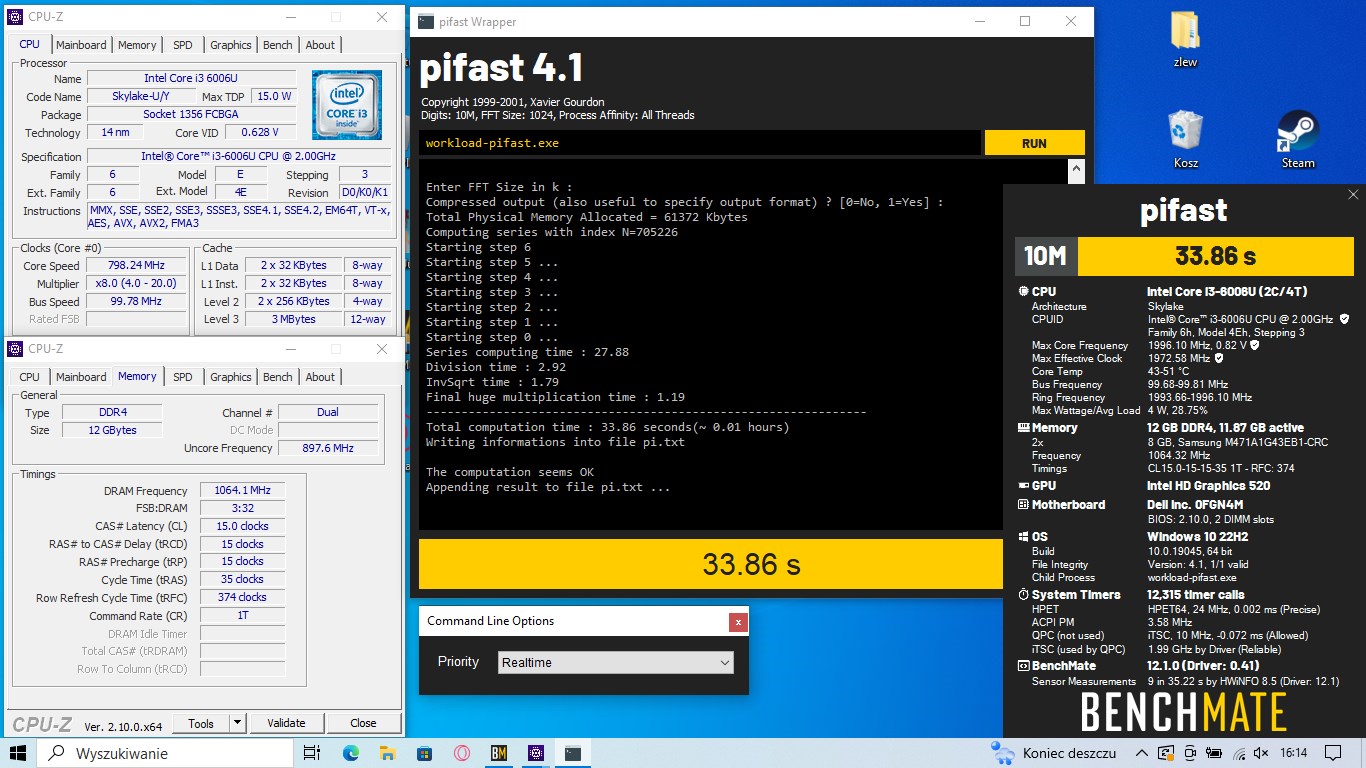This screenshot has width=1366, height=768.
Task: Click the pifast Wrapper title bar icon
Action: point(426,21)
